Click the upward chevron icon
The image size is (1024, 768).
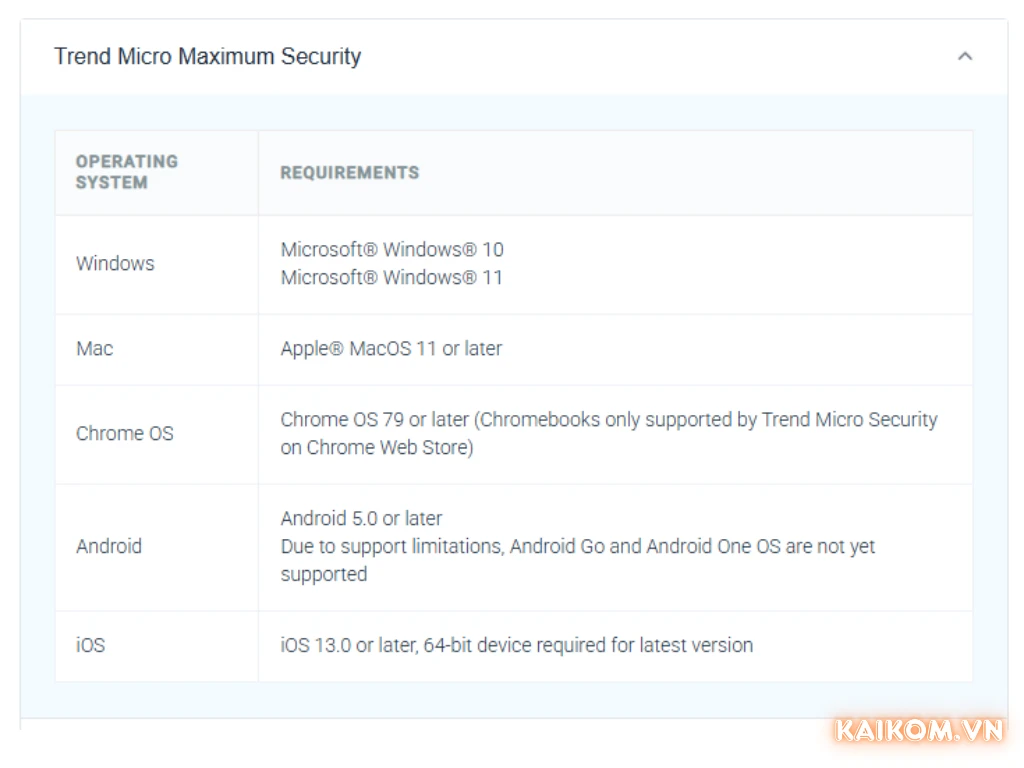(966, 56)
